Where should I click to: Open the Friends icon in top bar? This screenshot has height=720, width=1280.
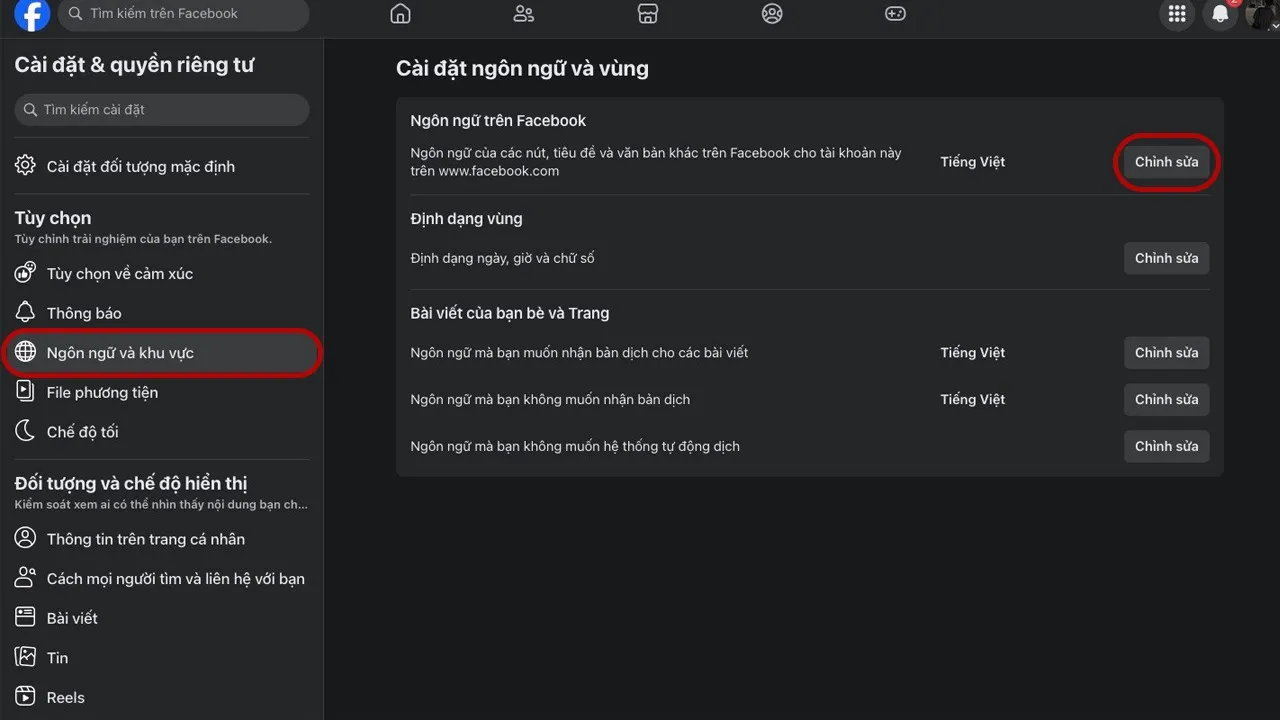tap(524, 14)
